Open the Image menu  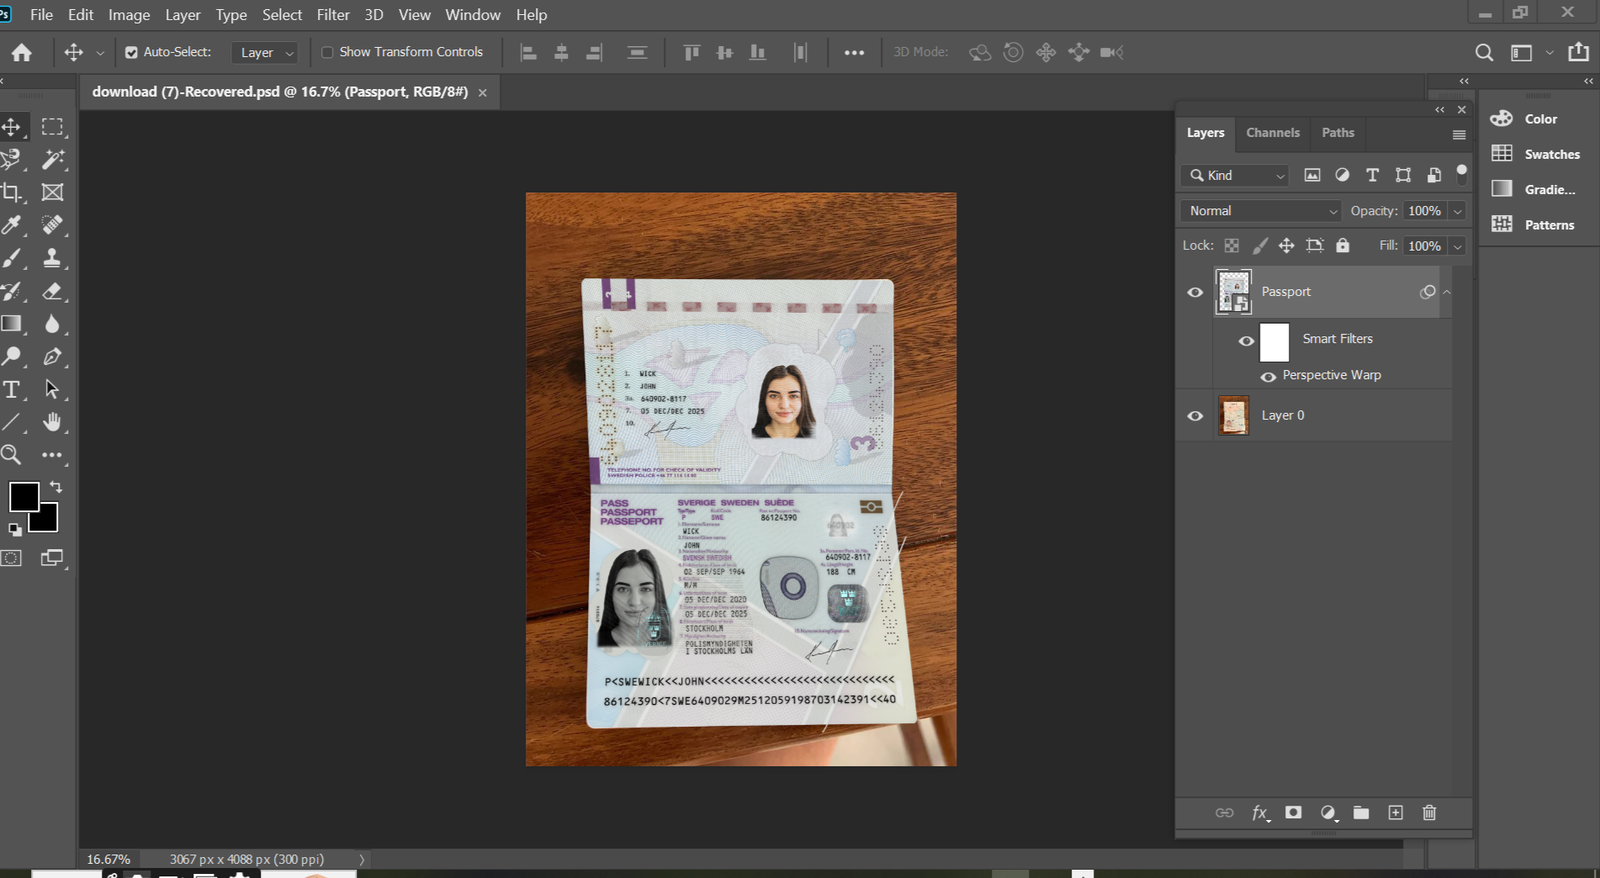click(129, 15)
